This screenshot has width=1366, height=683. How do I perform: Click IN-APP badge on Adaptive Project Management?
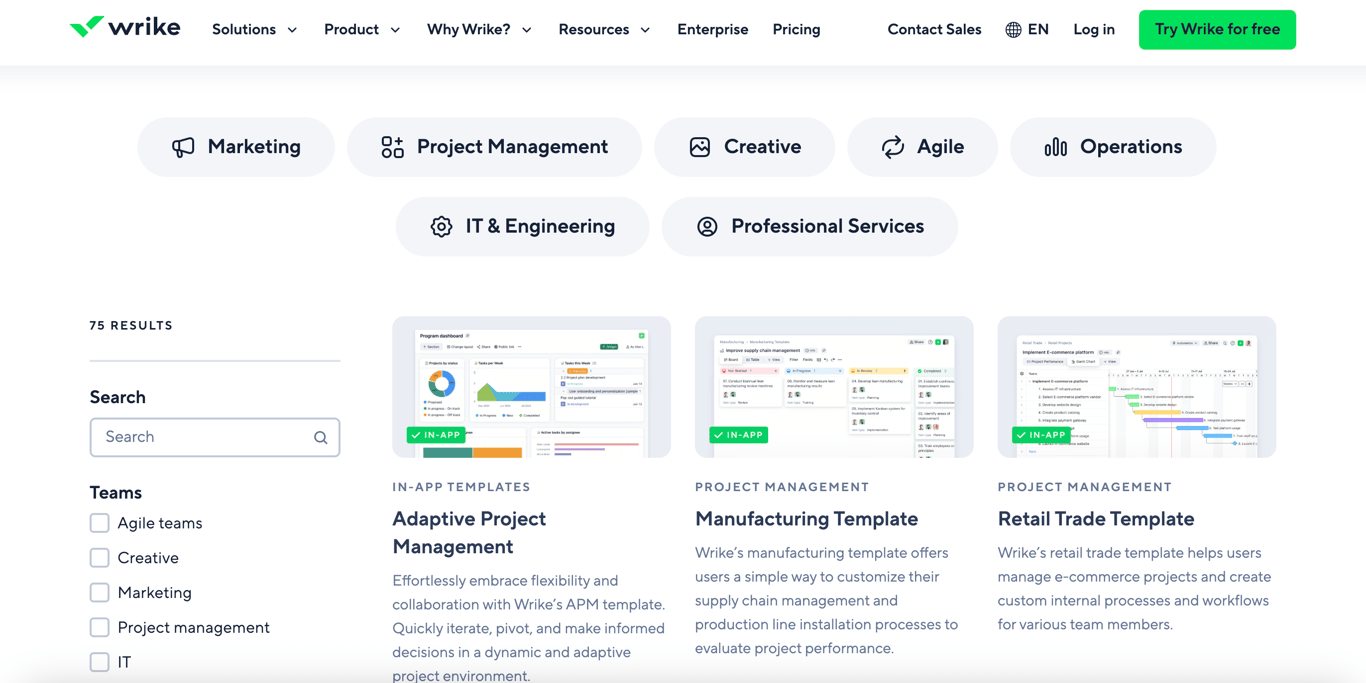coord(436,435)
